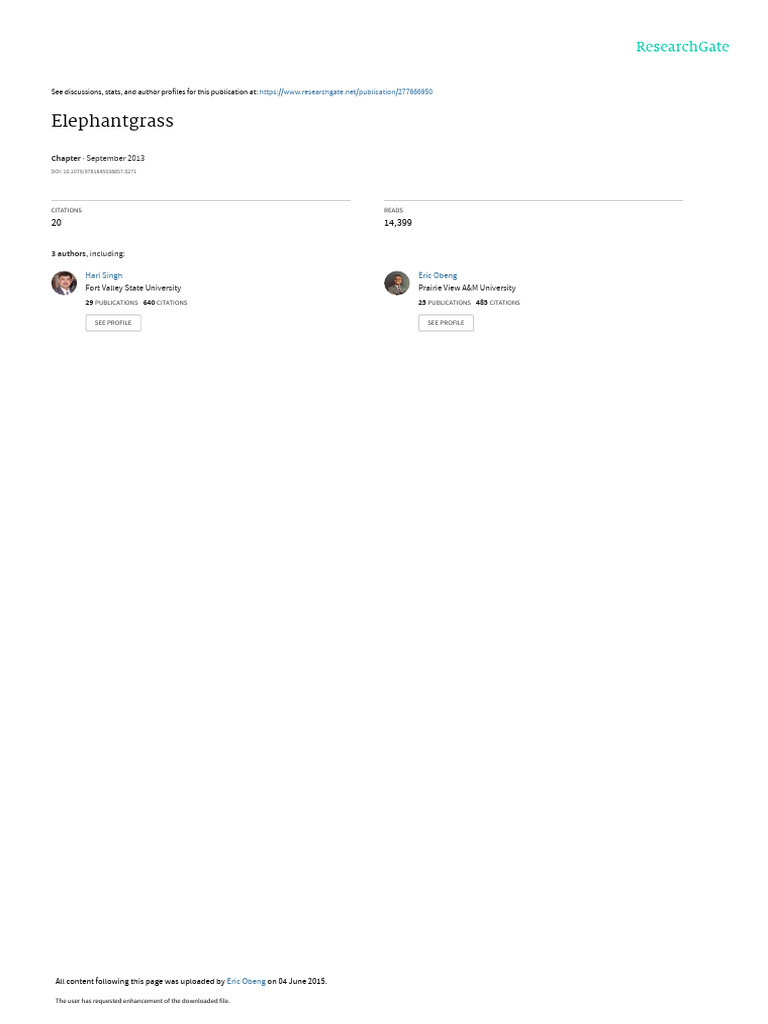
Task: Click Hari Singh's 640 citations stat
Action: pos(165,303)
